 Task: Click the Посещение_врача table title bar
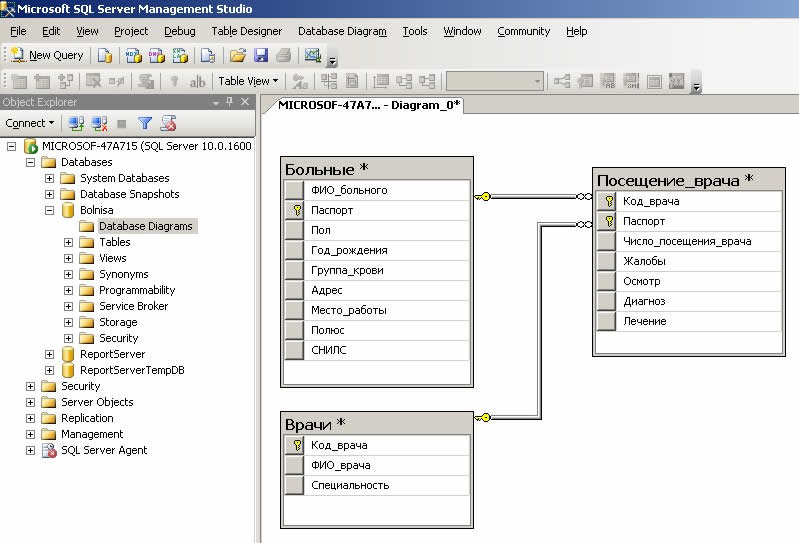689,180
